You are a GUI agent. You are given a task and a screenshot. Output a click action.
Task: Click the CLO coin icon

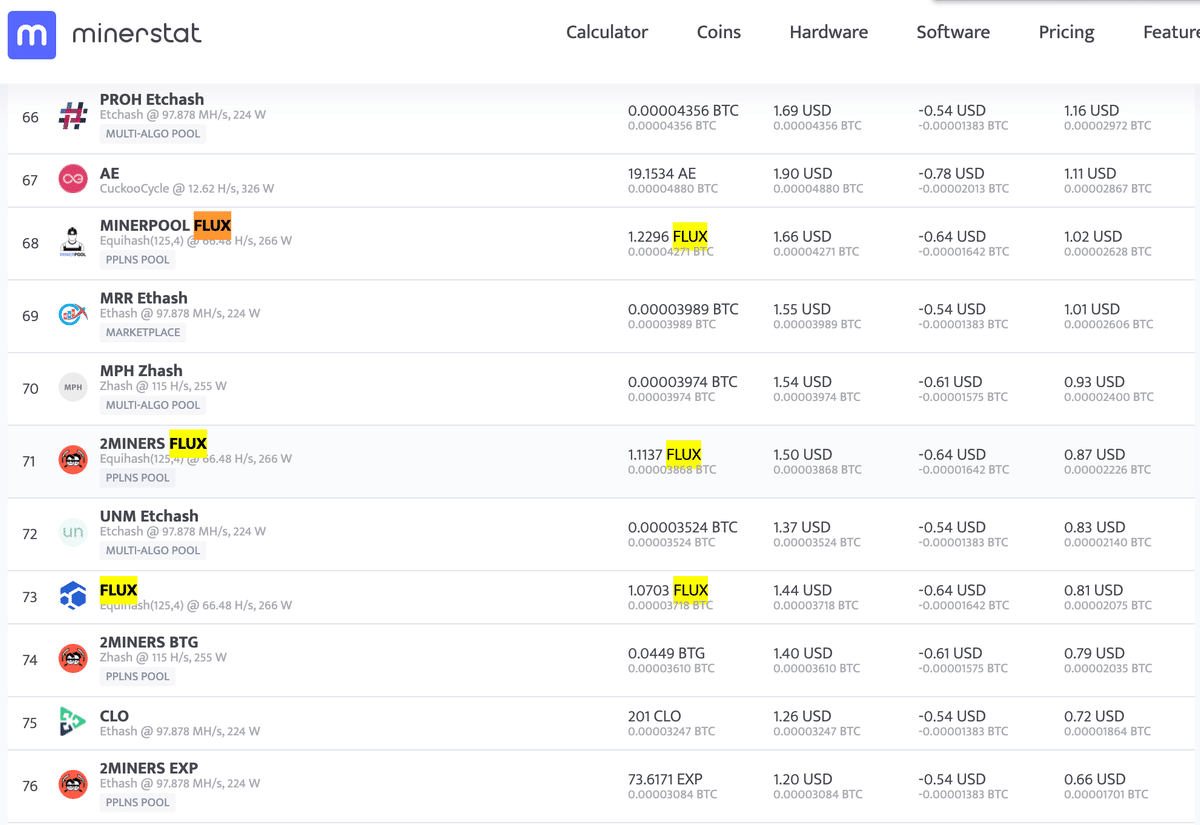tap(73, 722)
